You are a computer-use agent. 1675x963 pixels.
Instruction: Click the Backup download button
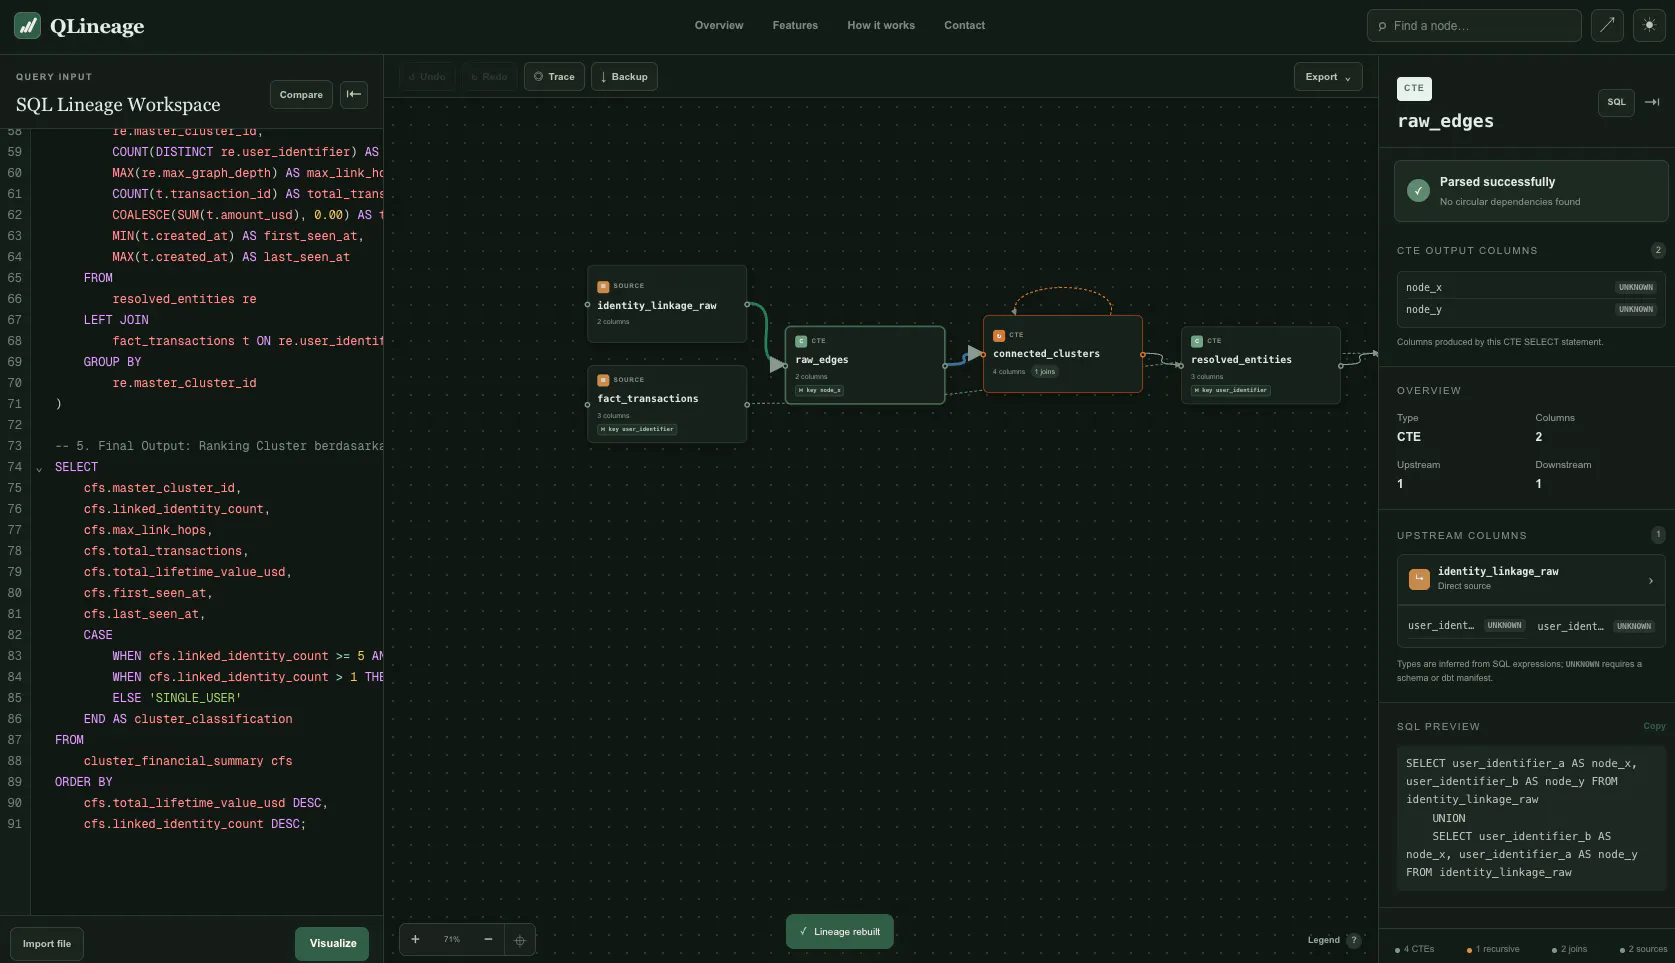click(x=624, y=77)
